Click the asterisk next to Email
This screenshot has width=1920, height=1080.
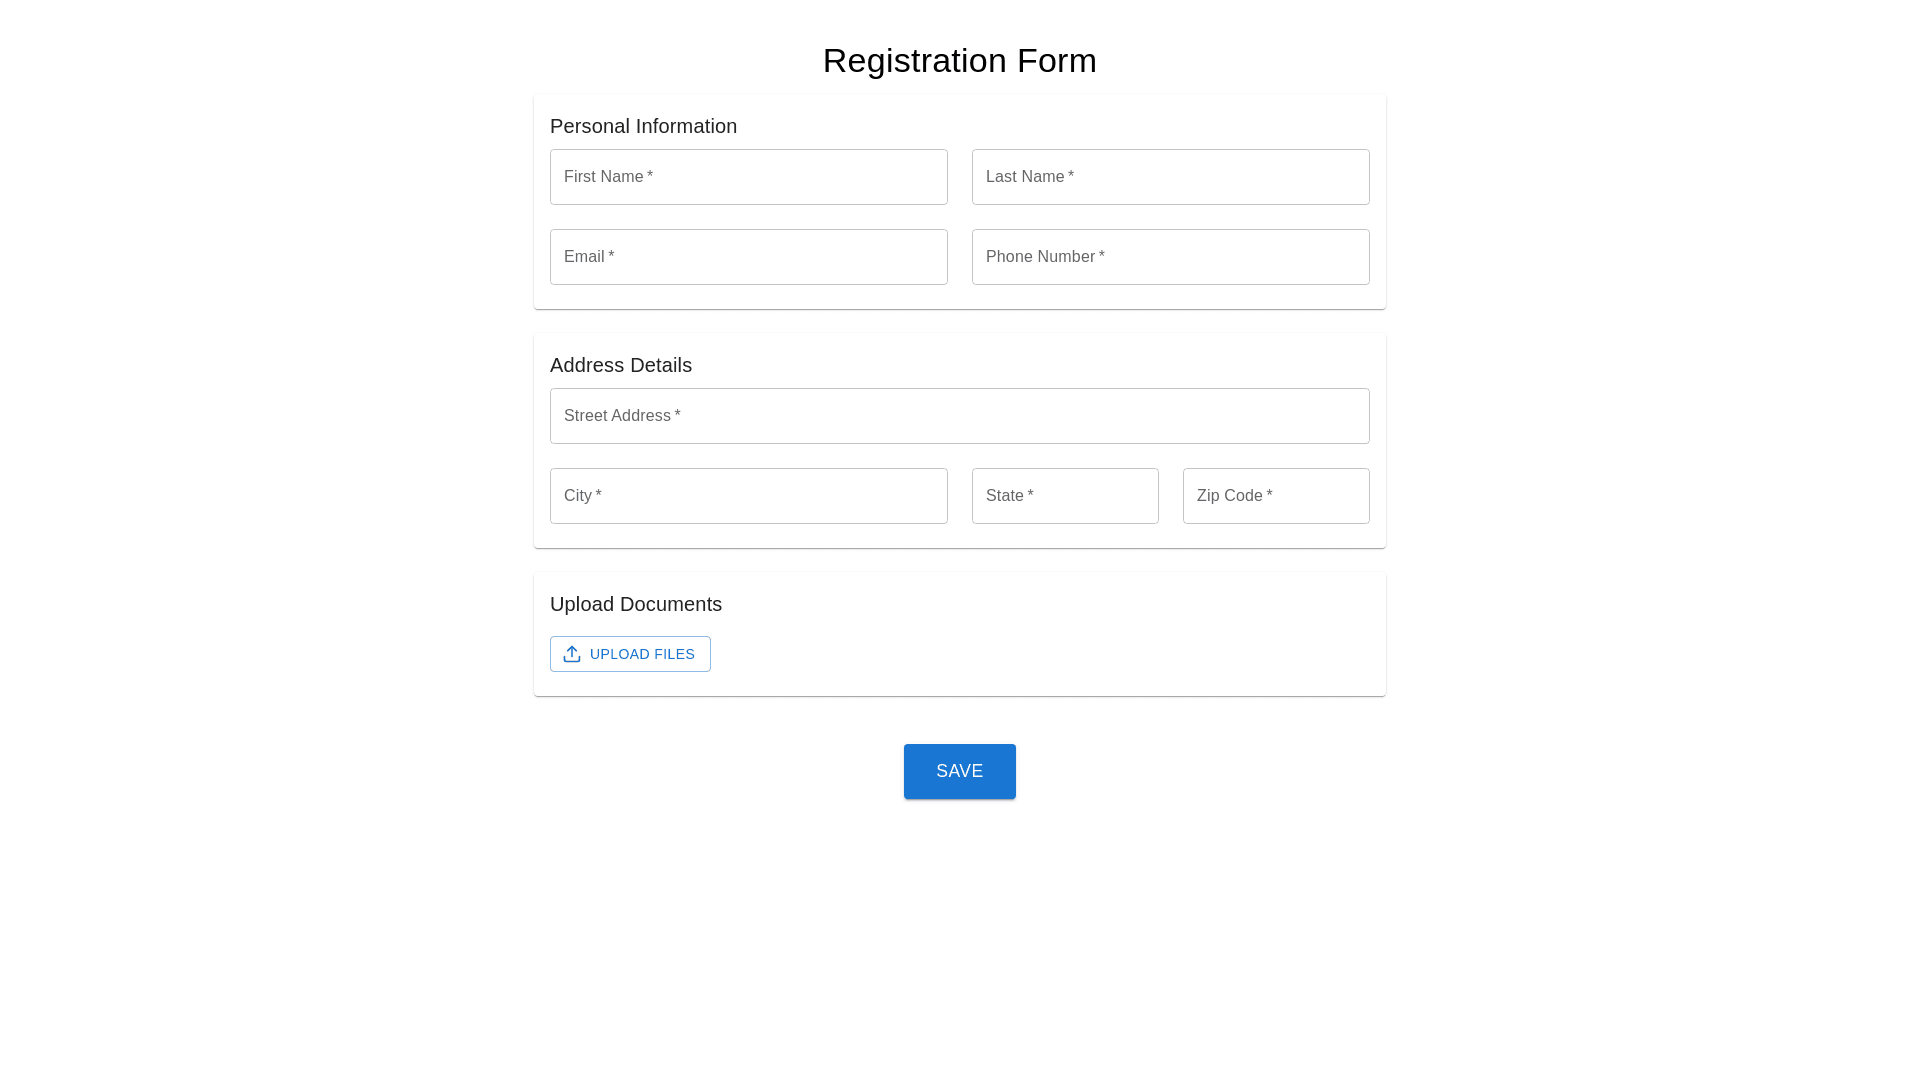(x=611, y=256)
